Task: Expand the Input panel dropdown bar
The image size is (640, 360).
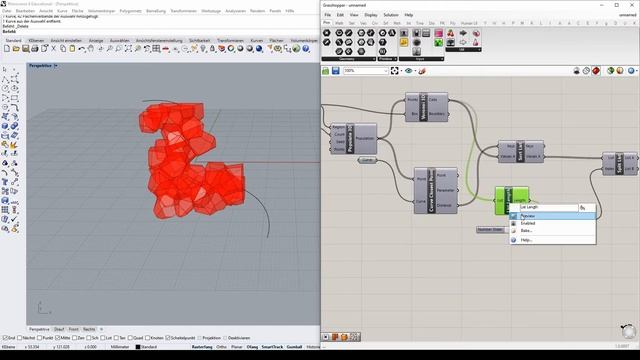Action: point(421,59)
